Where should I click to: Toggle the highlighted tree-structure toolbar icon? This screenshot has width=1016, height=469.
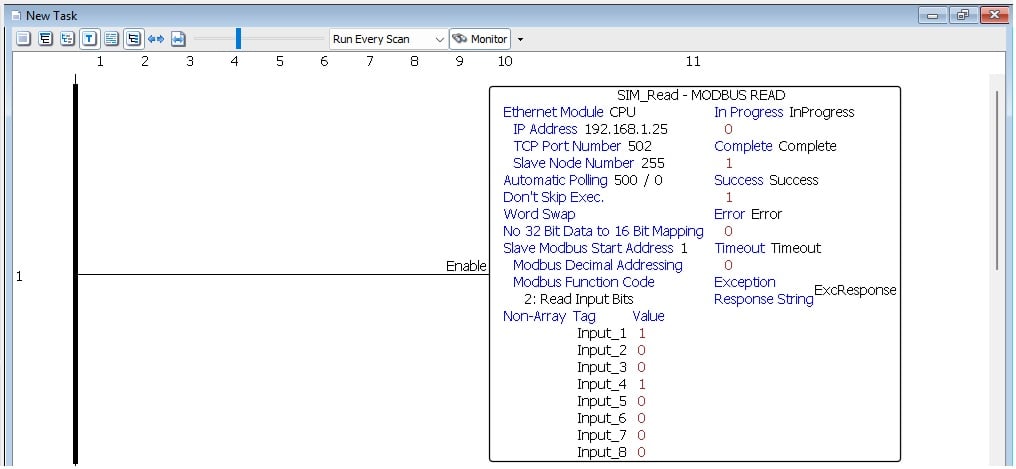[x=133, y=39]
